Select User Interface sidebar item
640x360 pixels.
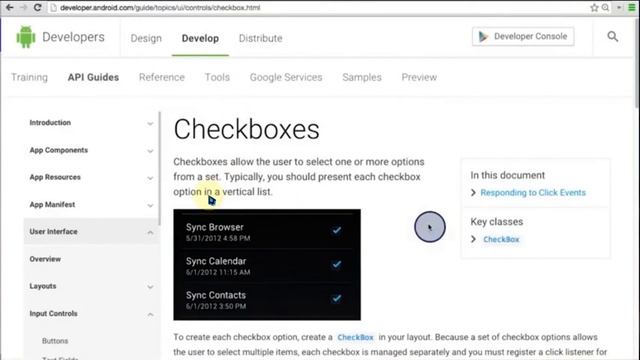click(53, 231)
